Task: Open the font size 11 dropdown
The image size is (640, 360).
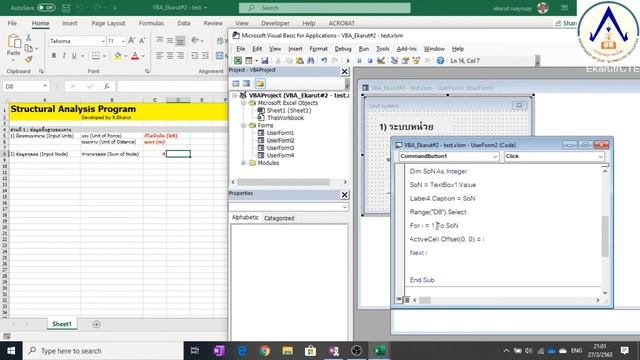Action: pos(123,41)
